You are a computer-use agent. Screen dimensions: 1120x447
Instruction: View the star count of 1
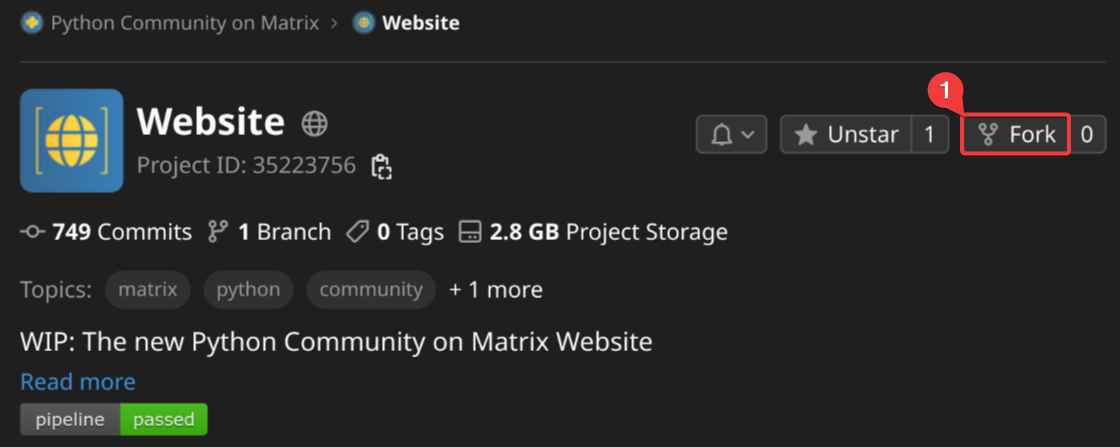pos(930,134)
